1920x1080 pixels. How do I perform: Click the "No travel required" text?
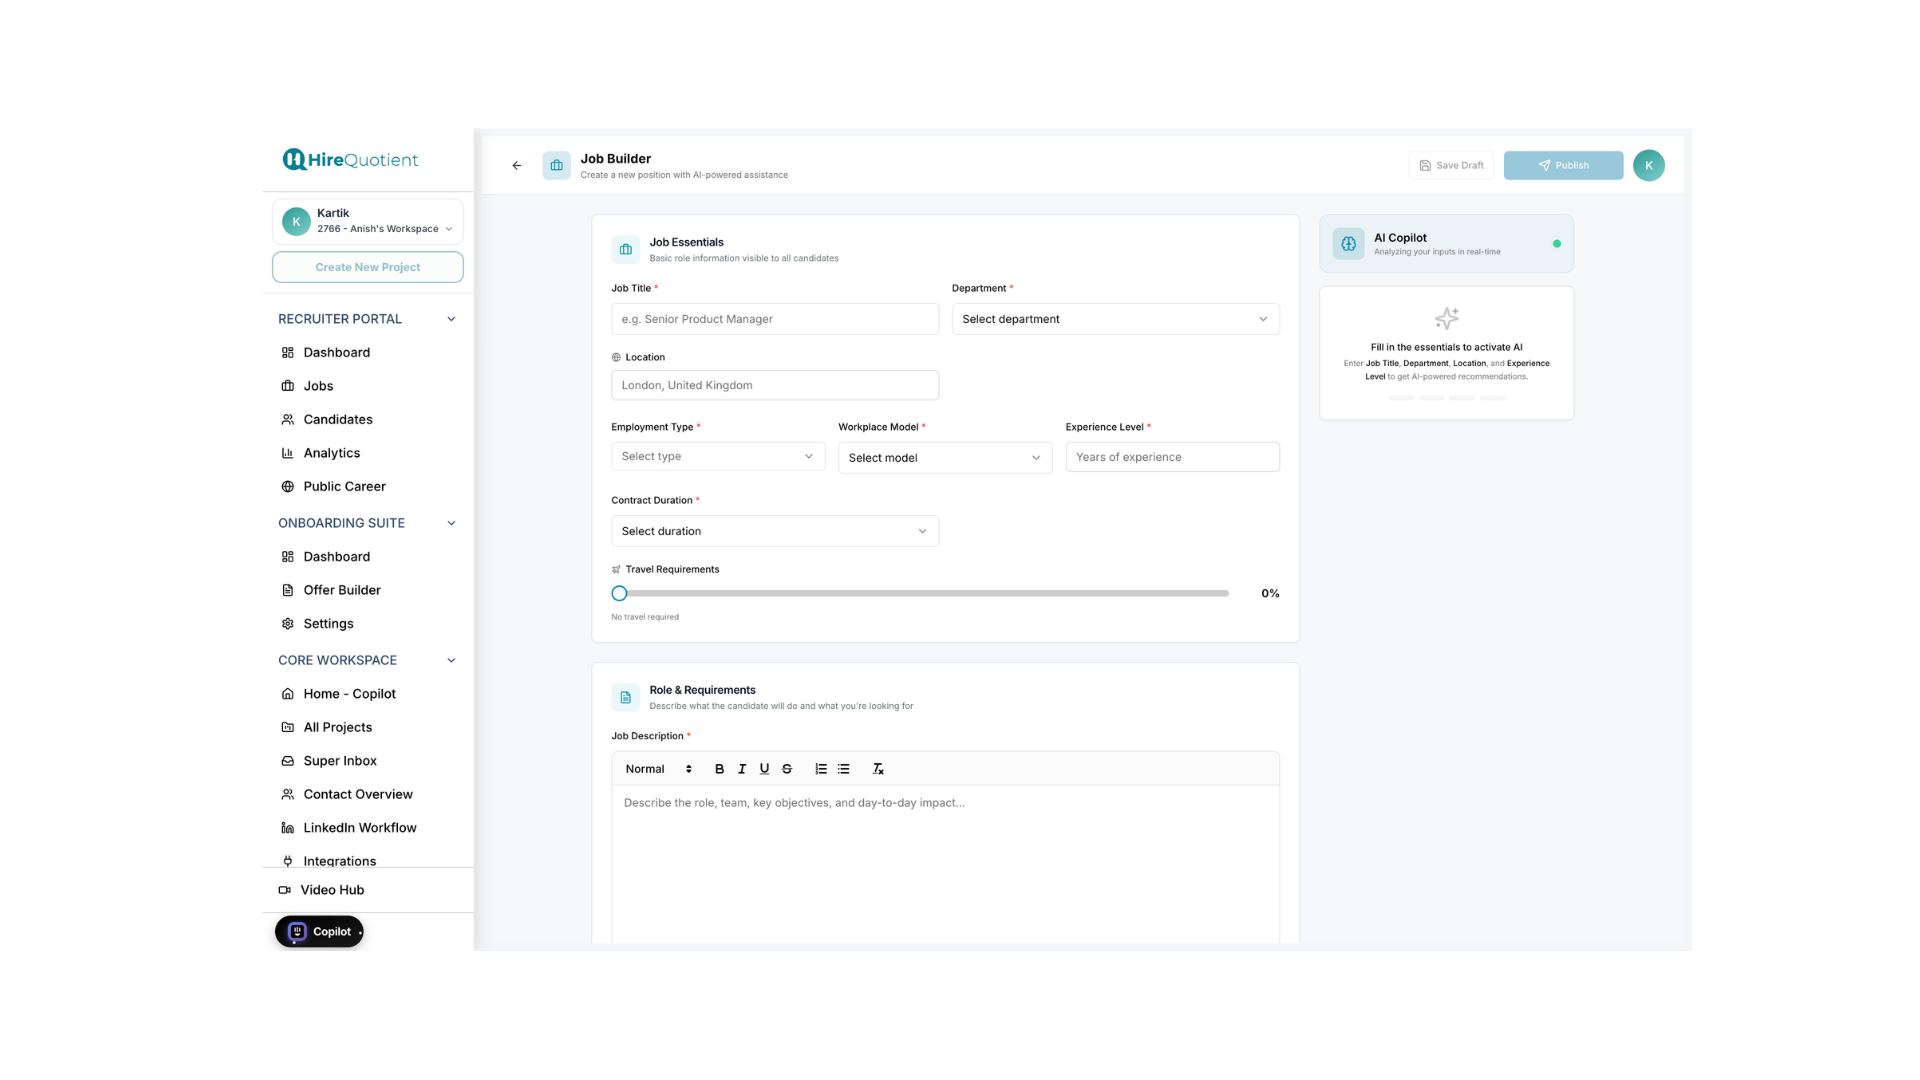[645, 617]
